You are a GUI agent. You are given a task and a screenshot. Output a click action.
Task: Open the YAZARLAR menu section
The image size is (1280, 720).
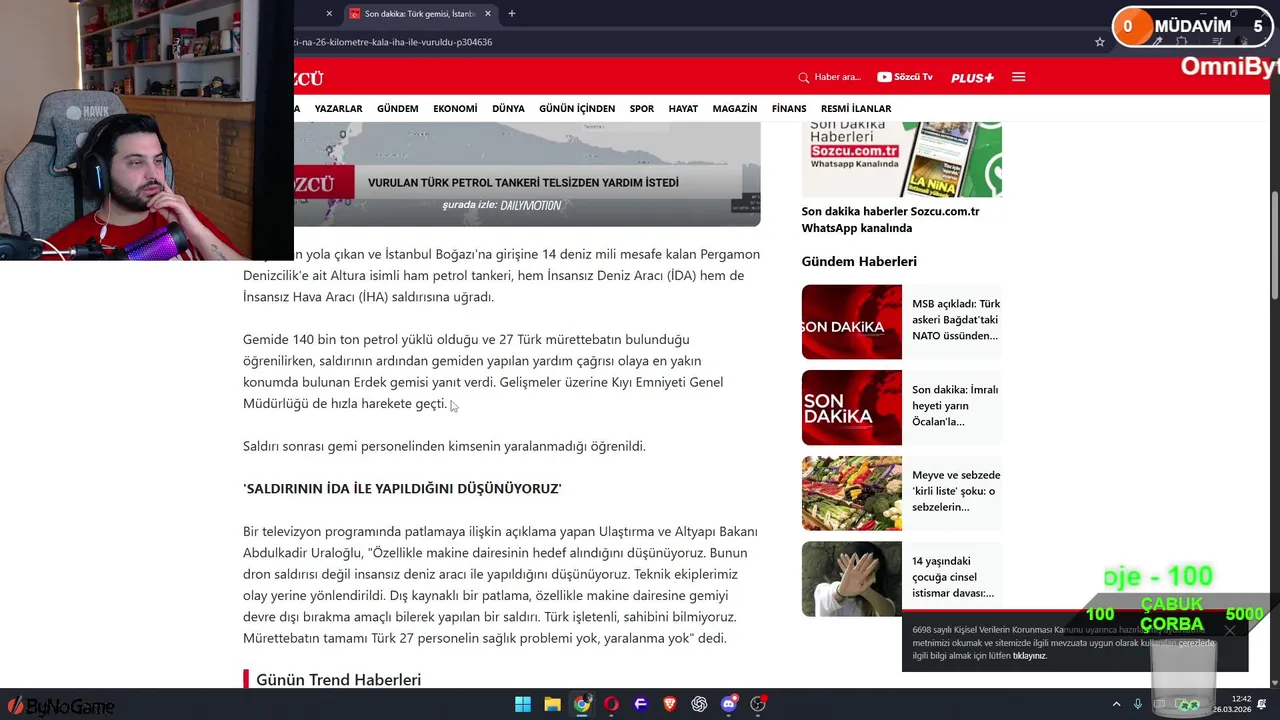coord(338,108)
